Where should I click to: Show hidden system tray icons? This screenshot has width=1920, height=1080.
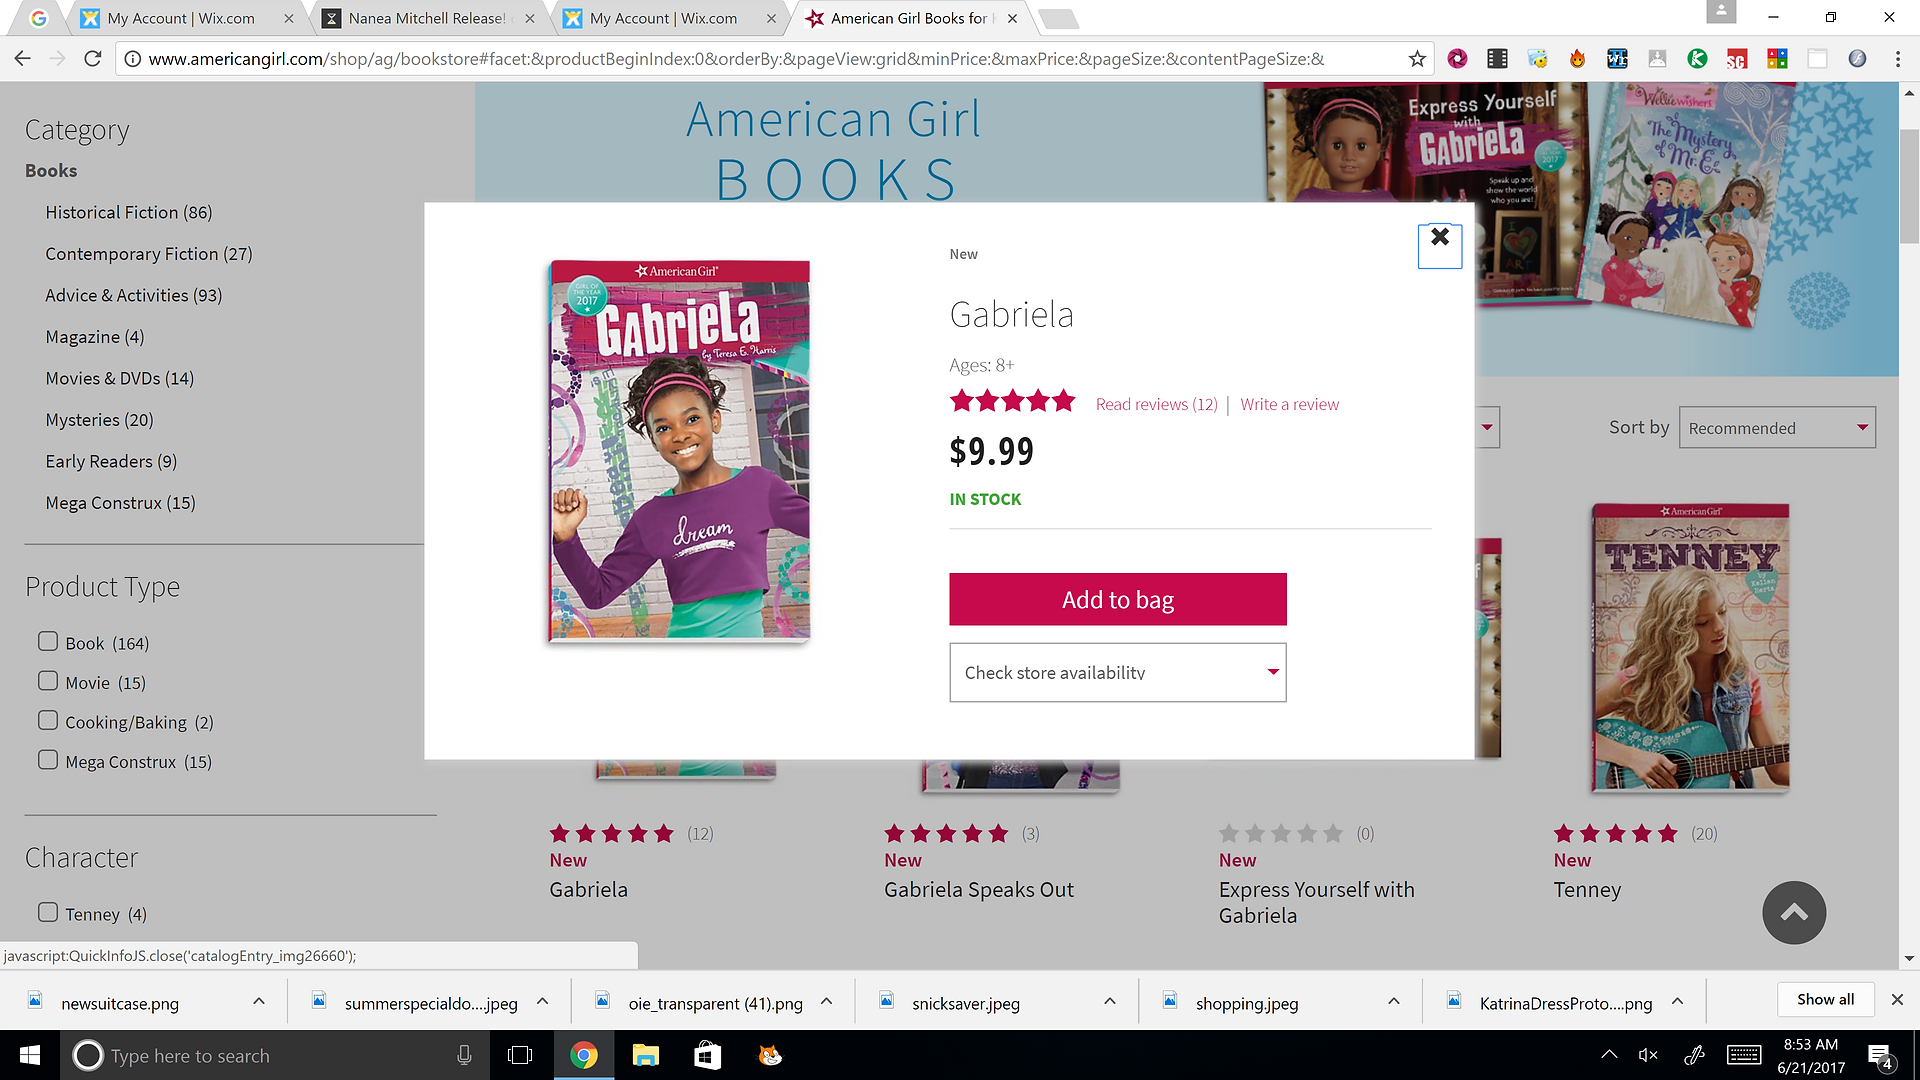coord(1608,1055)
